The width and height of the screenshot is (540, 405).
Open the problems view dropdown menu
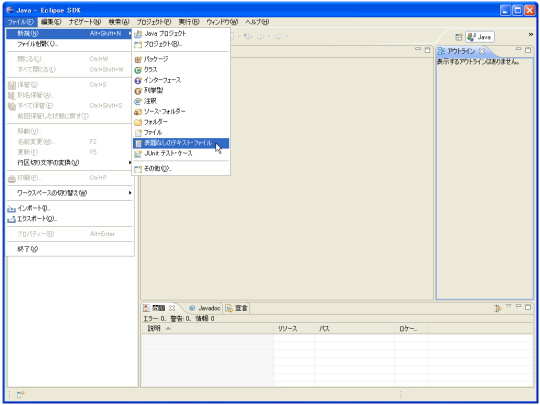click(509, 306)
